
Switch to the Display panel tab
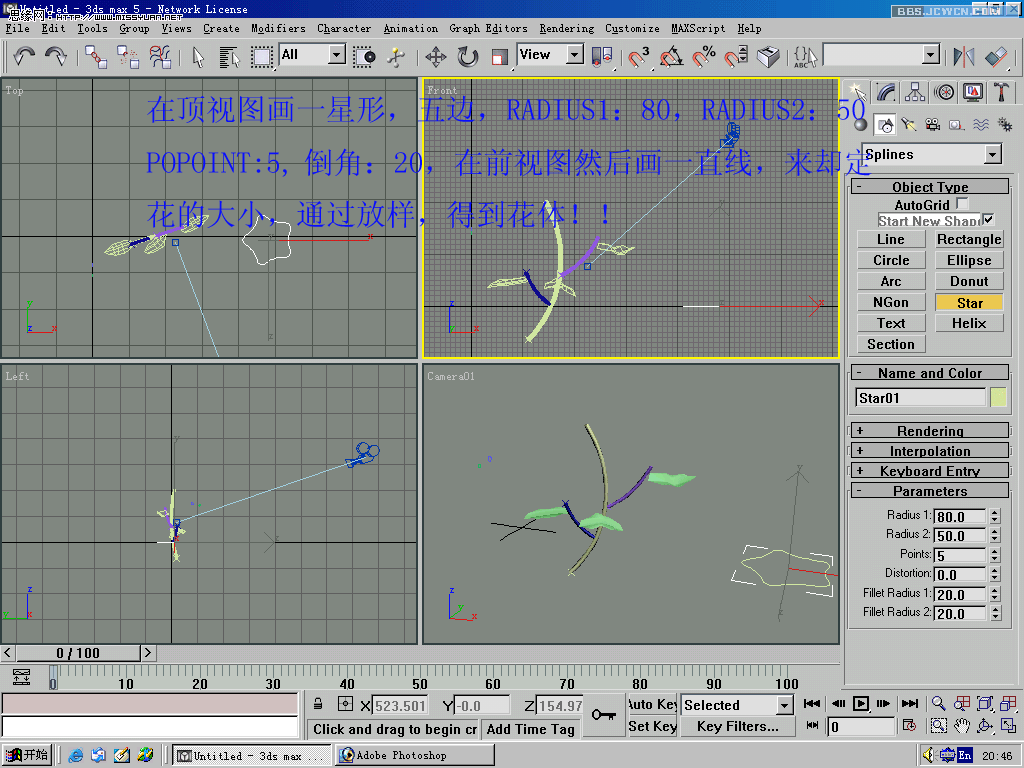pyautogui.click(x=972, y=92)
